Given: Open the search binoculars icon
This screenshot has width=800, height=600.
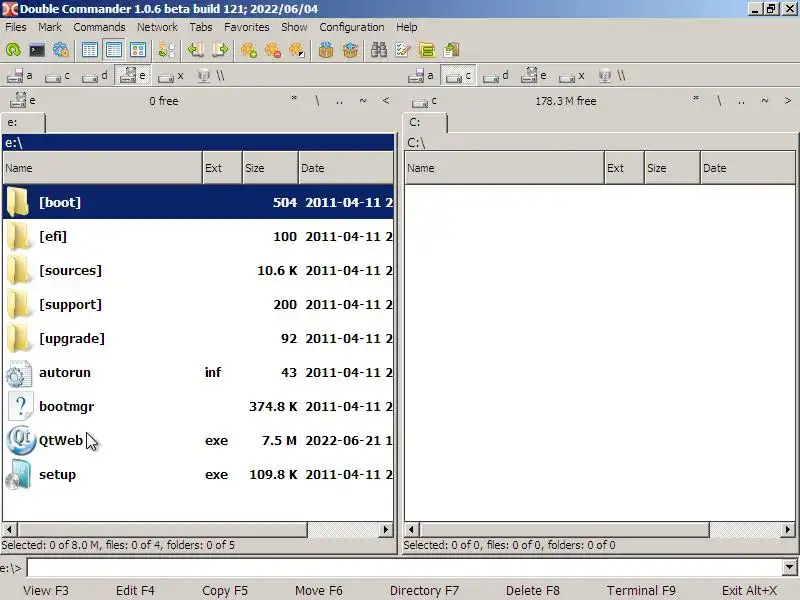Looking at the screenshot, I should click(x=379, y=50).
